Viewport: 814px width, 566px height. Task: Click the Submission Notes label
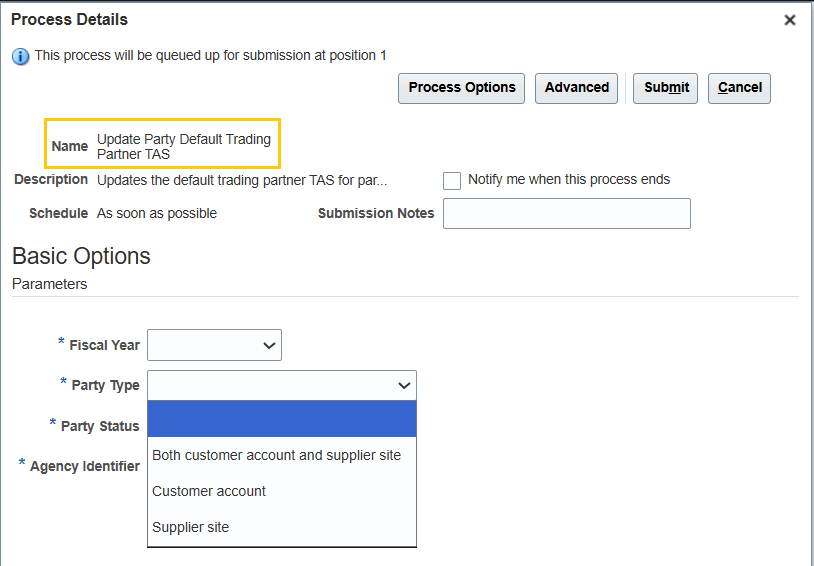pos(376,213)
